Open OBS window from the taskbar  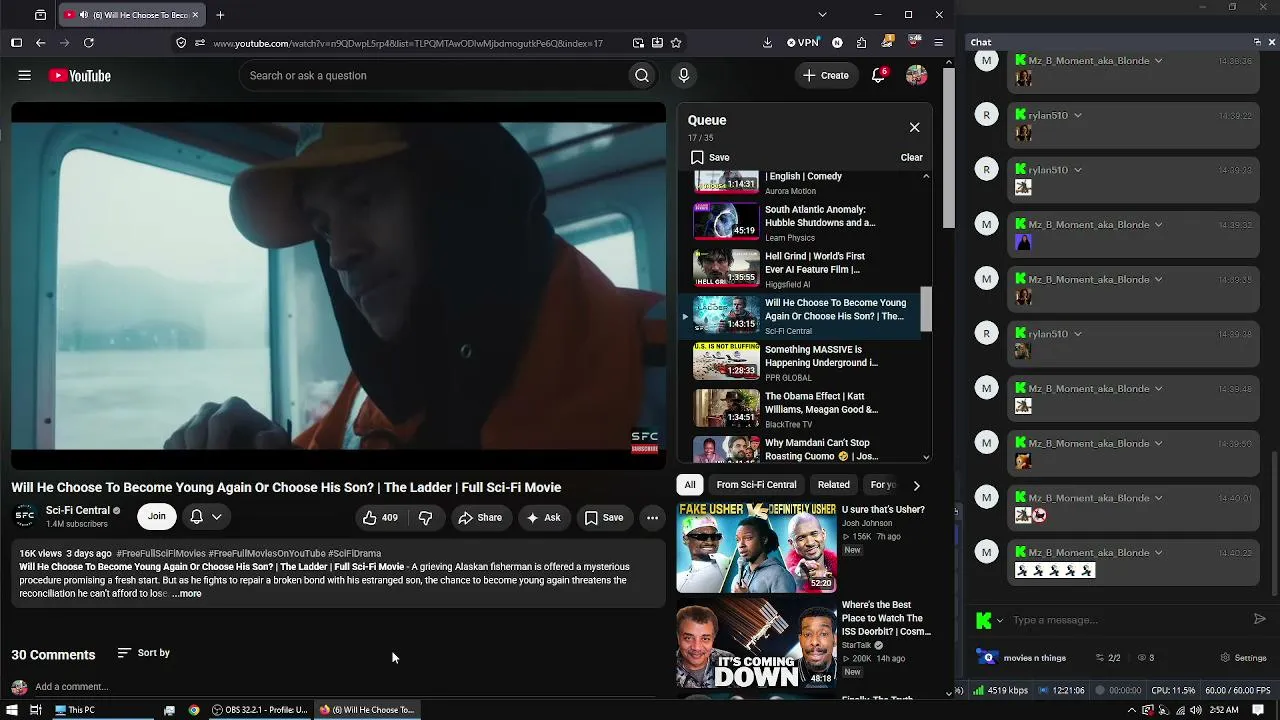[x=260, y=710]
